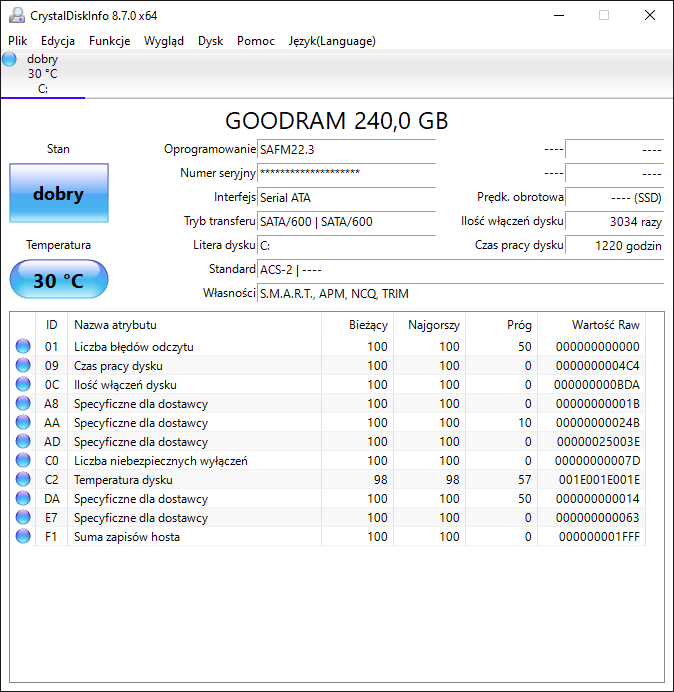Click the blue status orb in the drive tab
Viewport: 674px width, 692px height.
(9, 59)
